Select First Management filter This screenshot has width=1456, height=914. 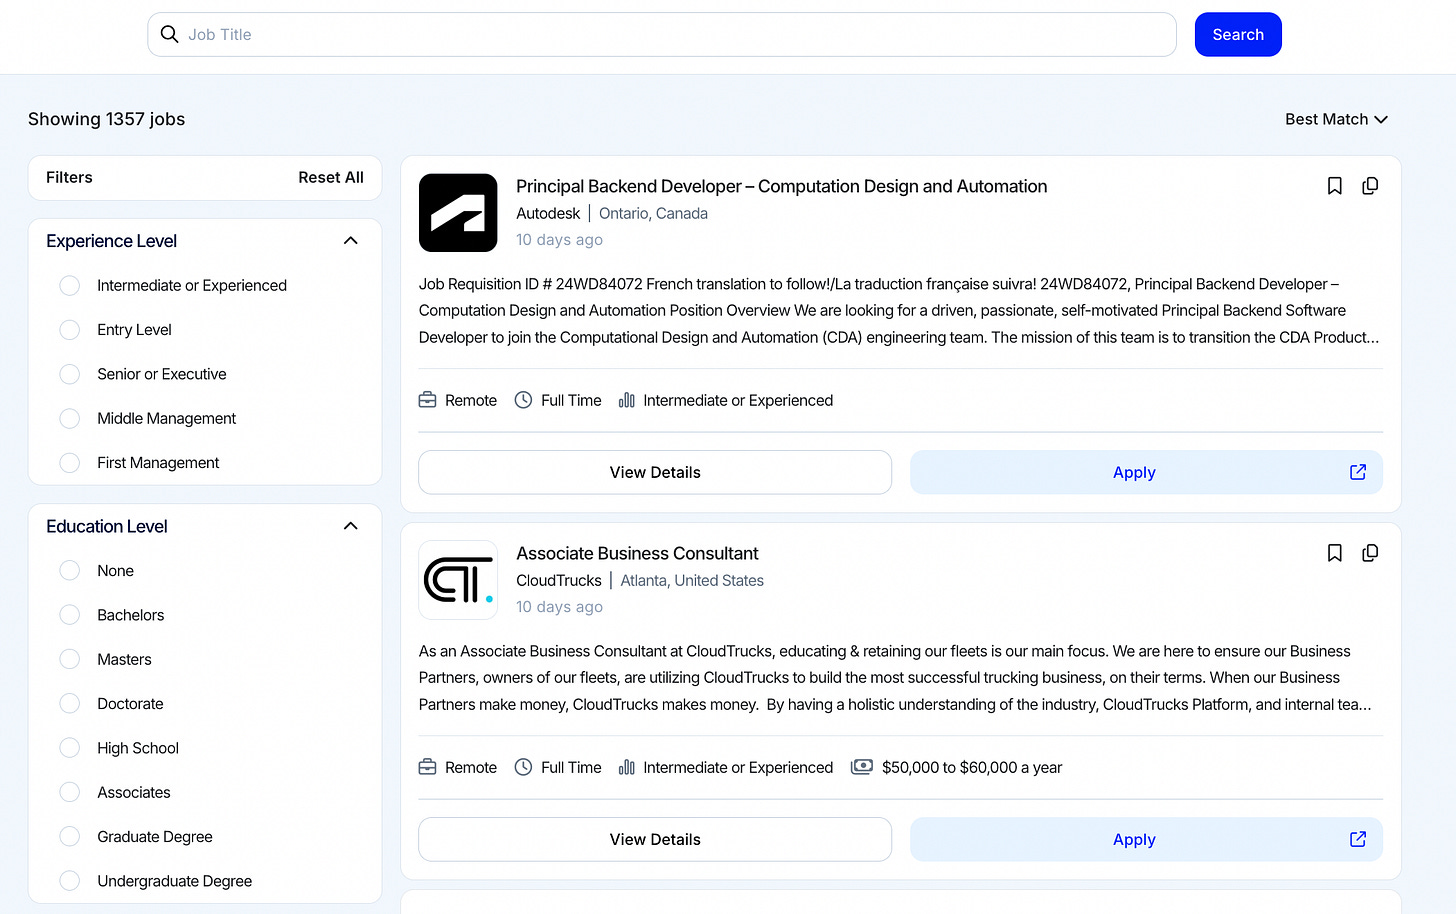pos(70,463)
